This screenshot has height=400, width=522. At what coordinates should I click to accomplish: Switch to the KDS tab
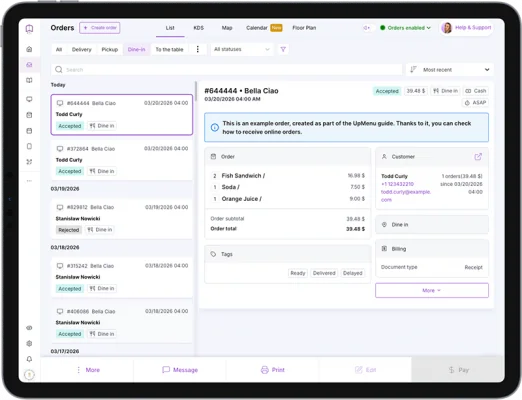[199, 28]
